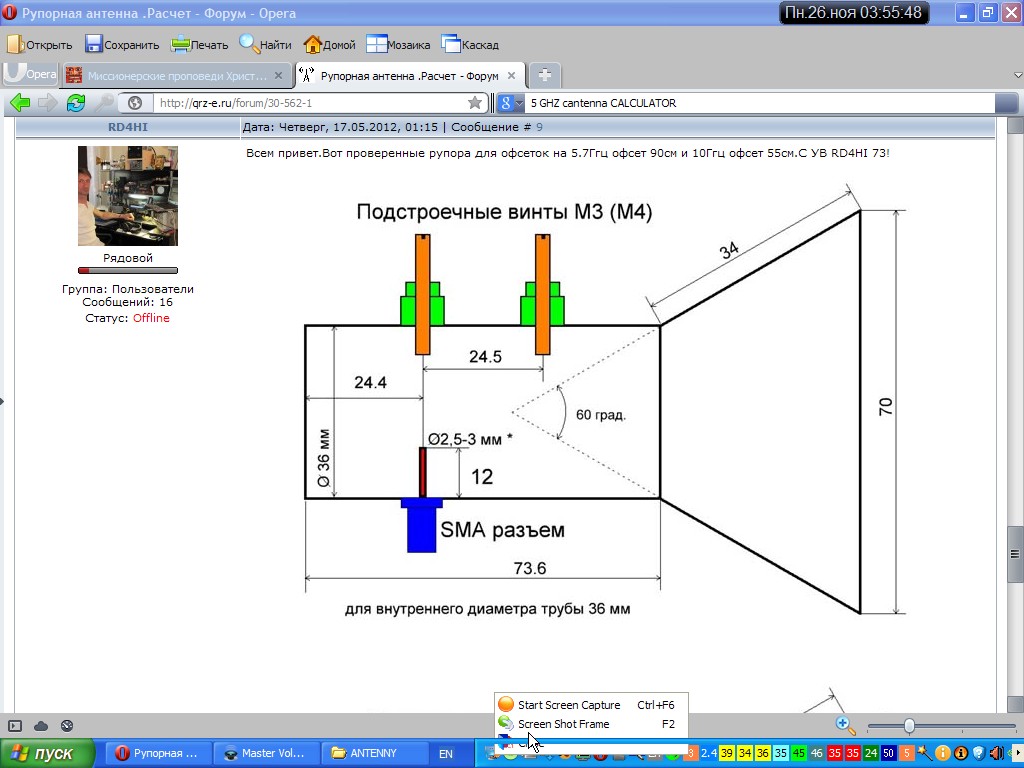Click the security shield tray icon
The image size is (1024, 768).
[x=978, y=753]
